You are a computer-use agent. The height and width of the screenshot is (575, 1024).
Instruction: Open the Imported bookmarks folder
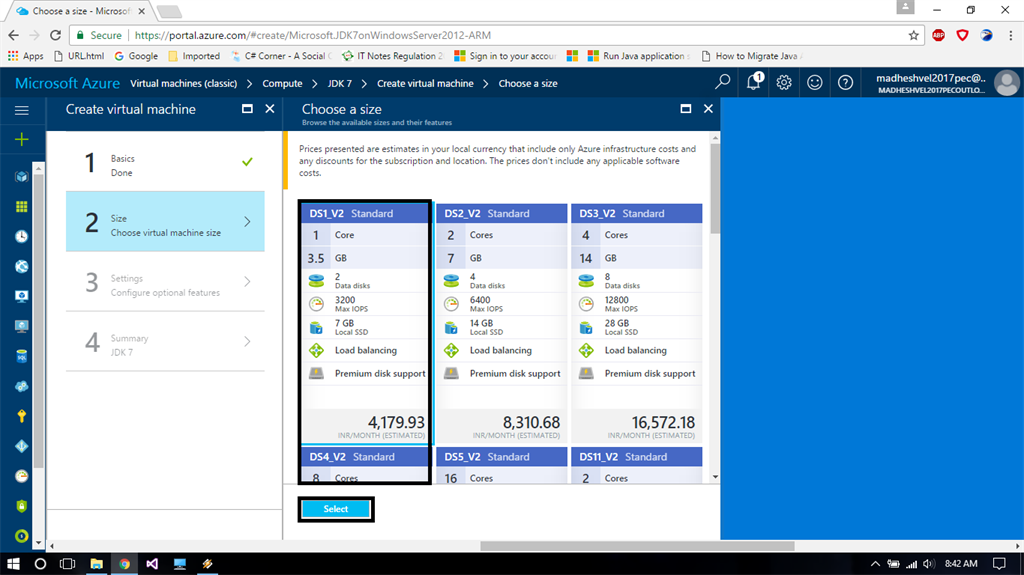click(194, 56)
